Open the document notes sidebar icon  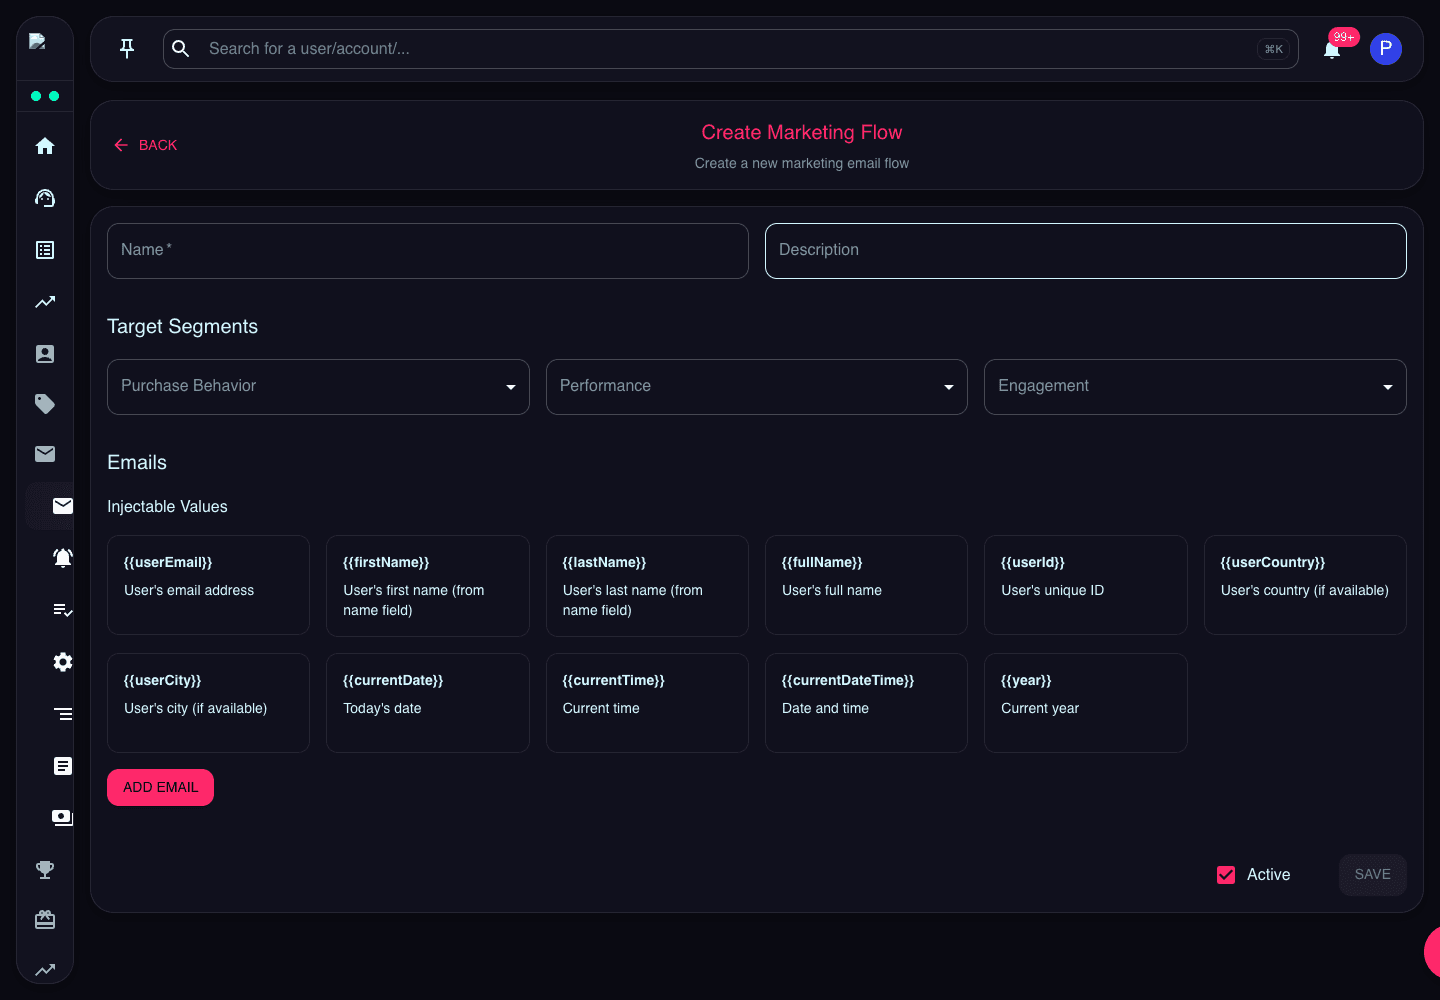click(63, 766)
